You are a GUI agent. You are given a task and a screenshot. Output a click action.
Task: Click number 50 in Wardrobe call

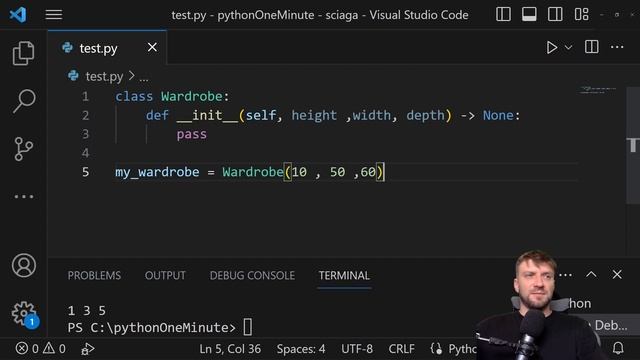[337, 172]
